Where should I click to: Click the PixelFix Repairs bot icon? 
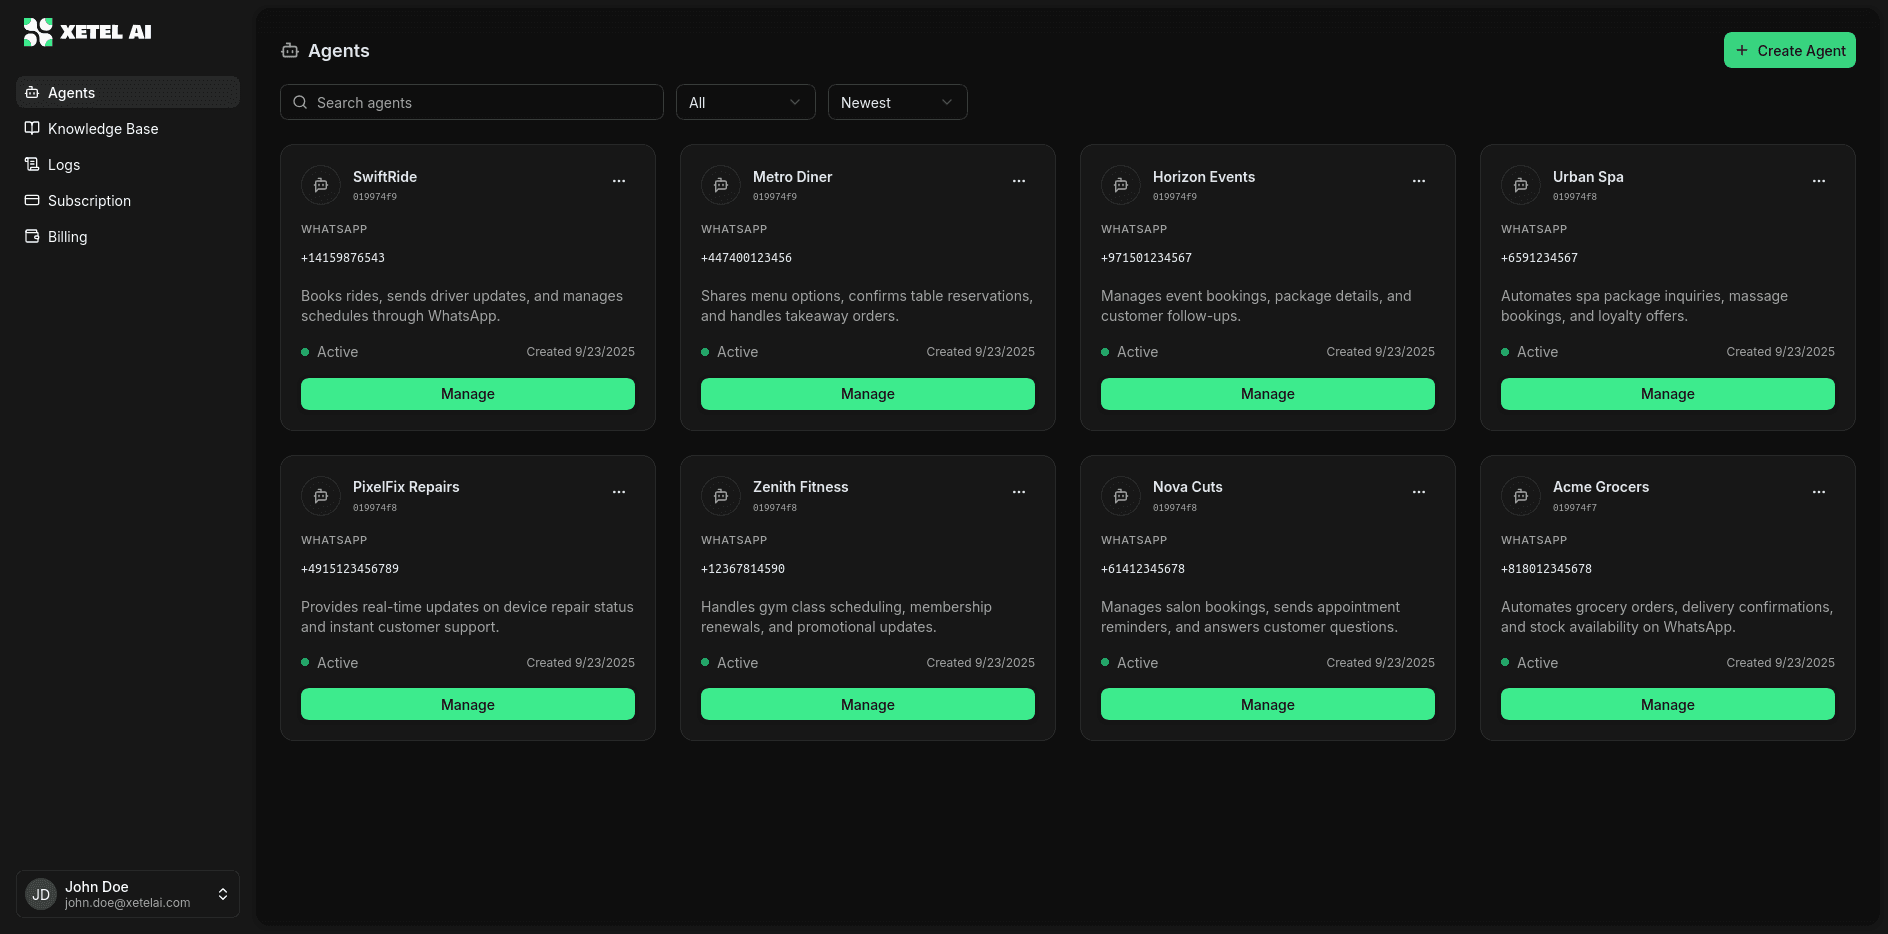(x=321, y=496)
